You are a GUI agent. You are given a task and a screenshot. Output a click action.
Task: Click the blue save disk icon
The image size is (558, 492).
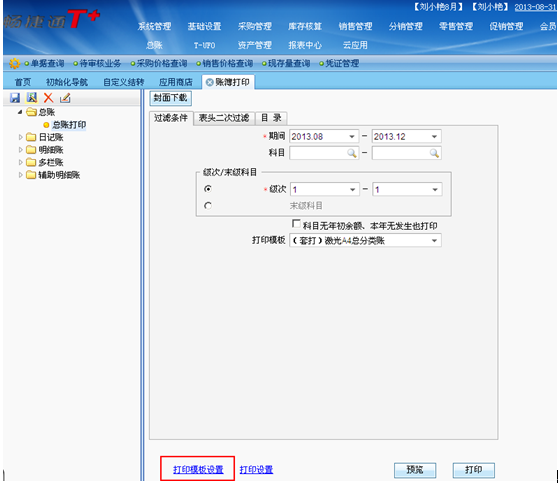(x=15, y=97)
